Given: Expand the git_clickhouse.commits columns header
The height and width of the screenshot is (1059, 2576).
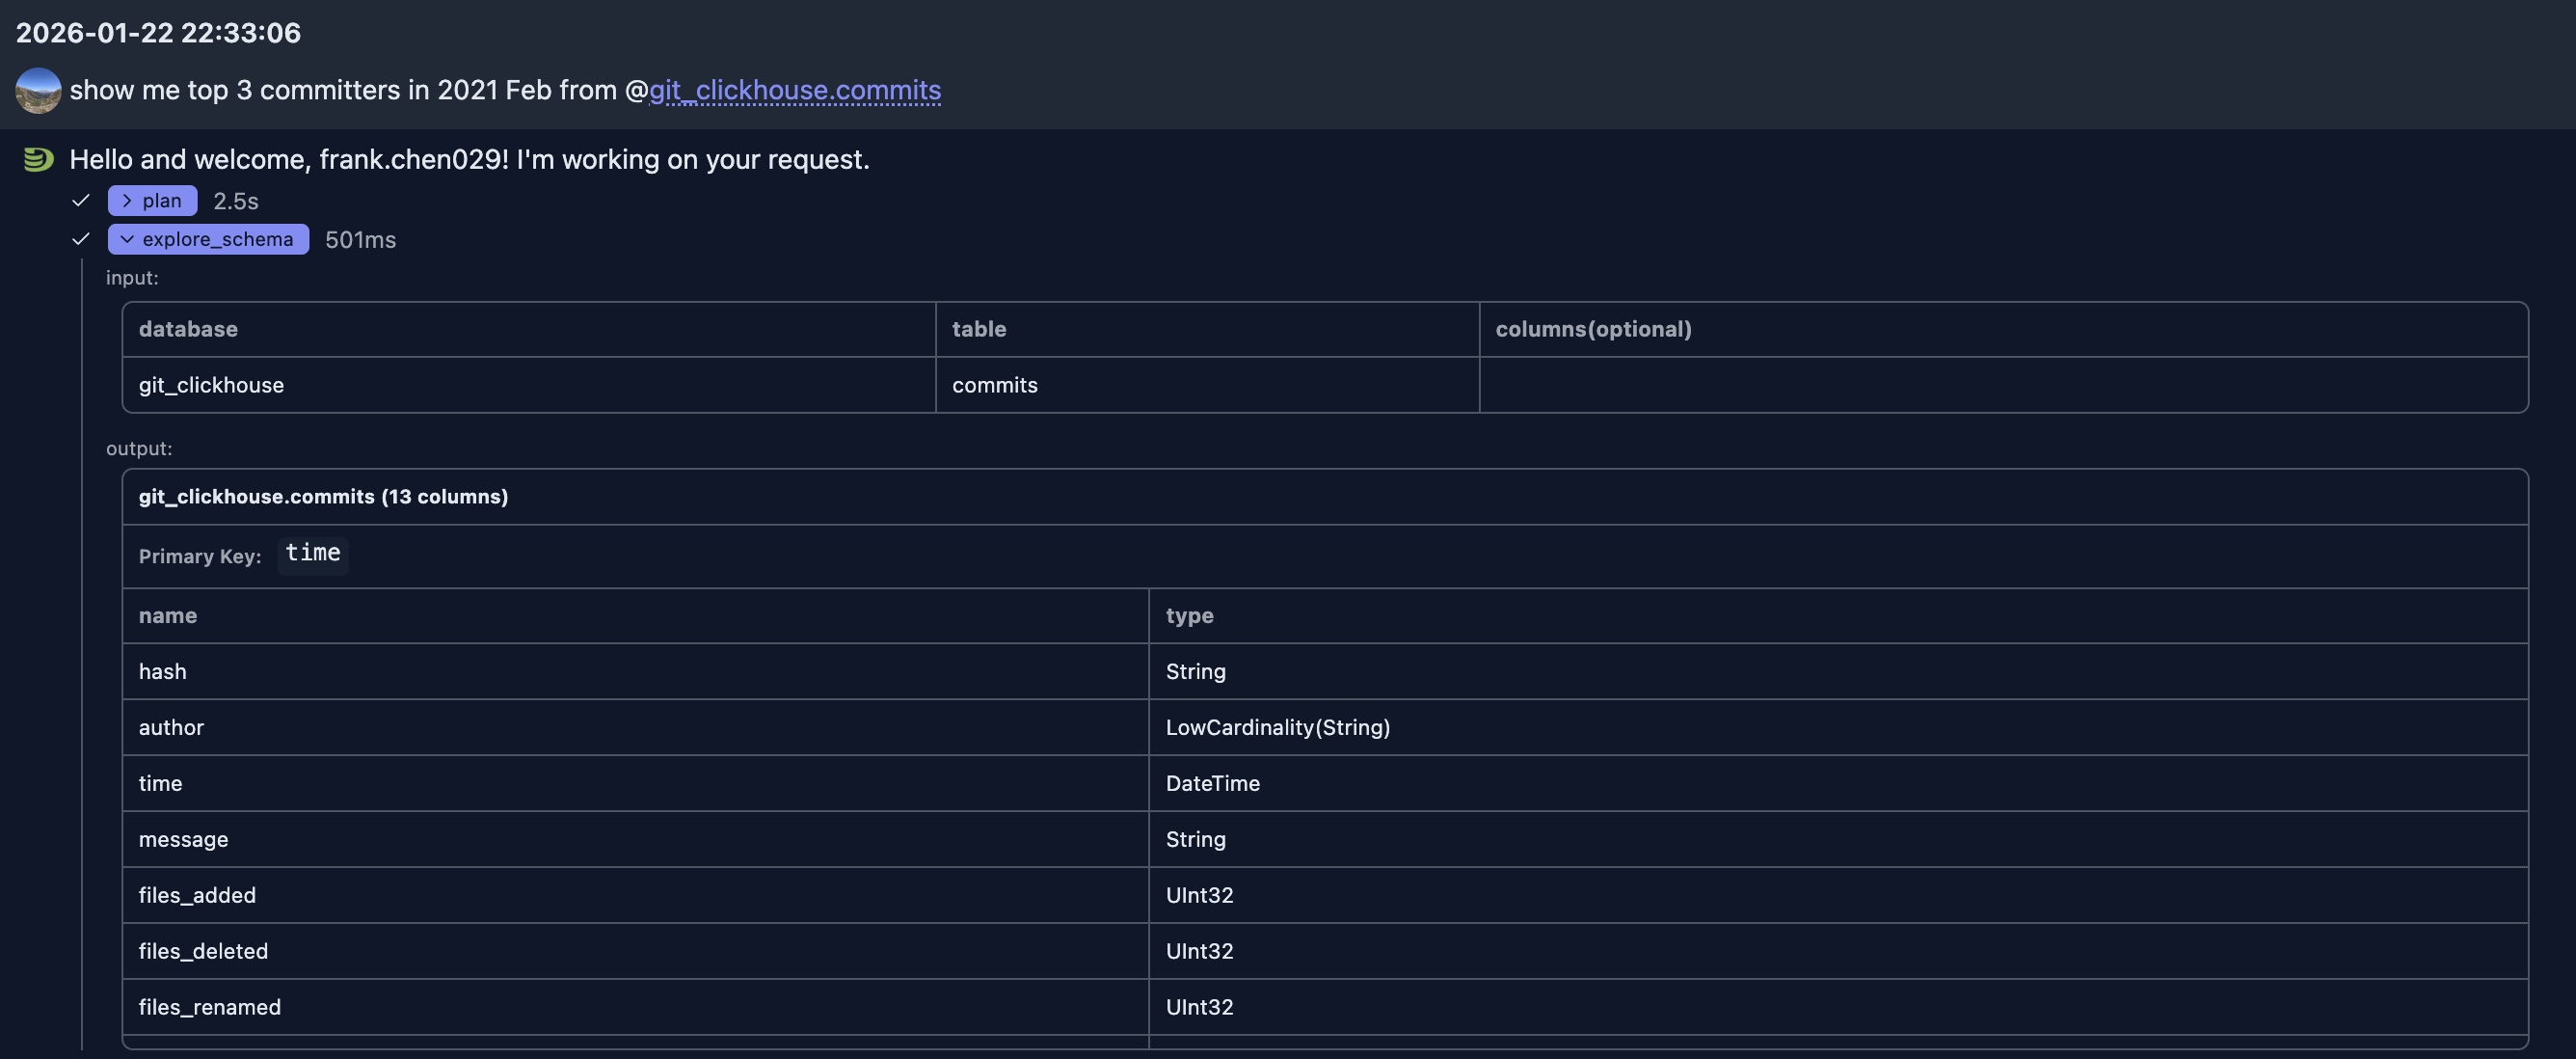Looking at the screenshot, I should pyautogui.click(x=323, y=496).
